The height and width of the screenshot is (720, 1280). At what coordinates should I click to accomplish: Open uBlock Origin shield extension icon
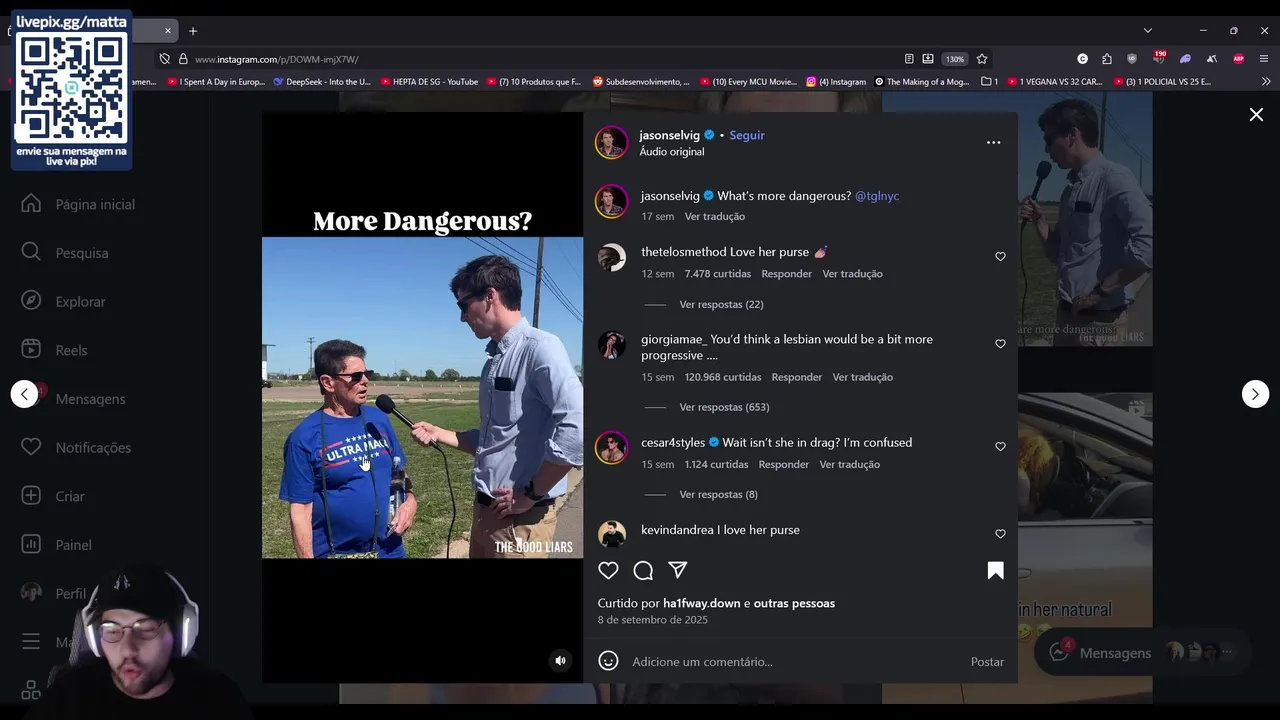pos(1132,59)
